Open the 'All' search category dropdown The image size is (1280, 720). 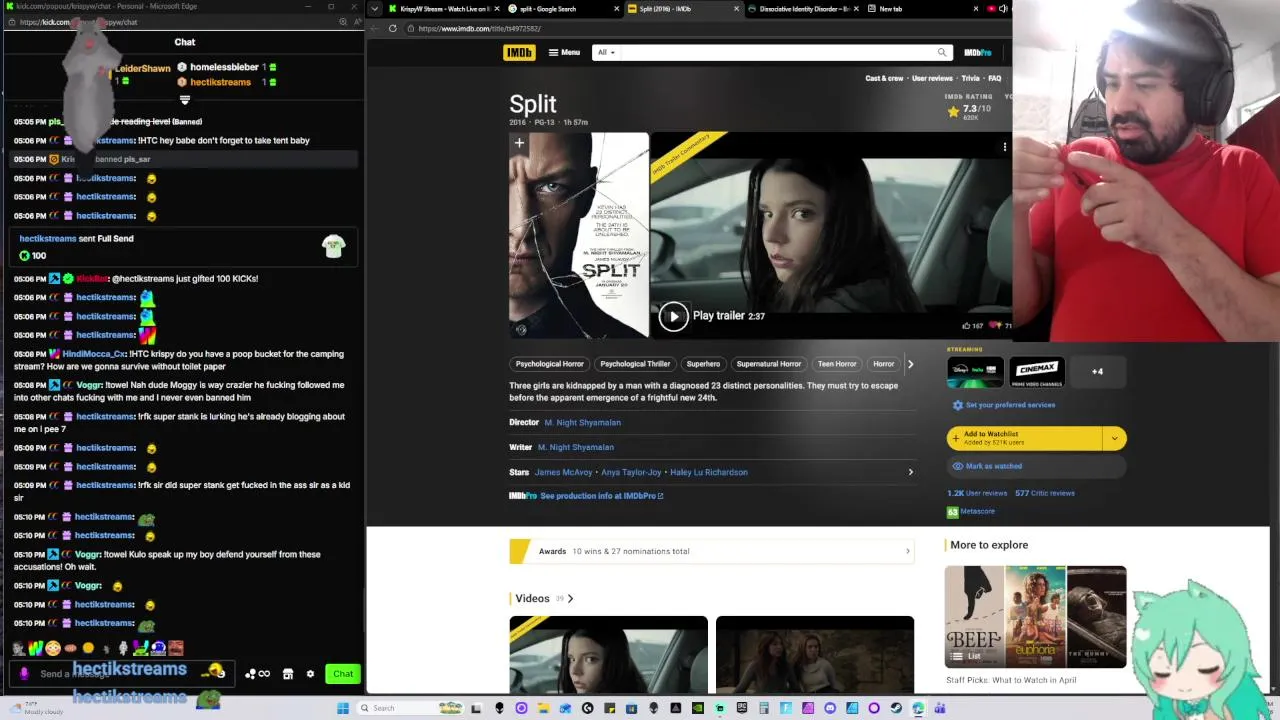[605, 52]
